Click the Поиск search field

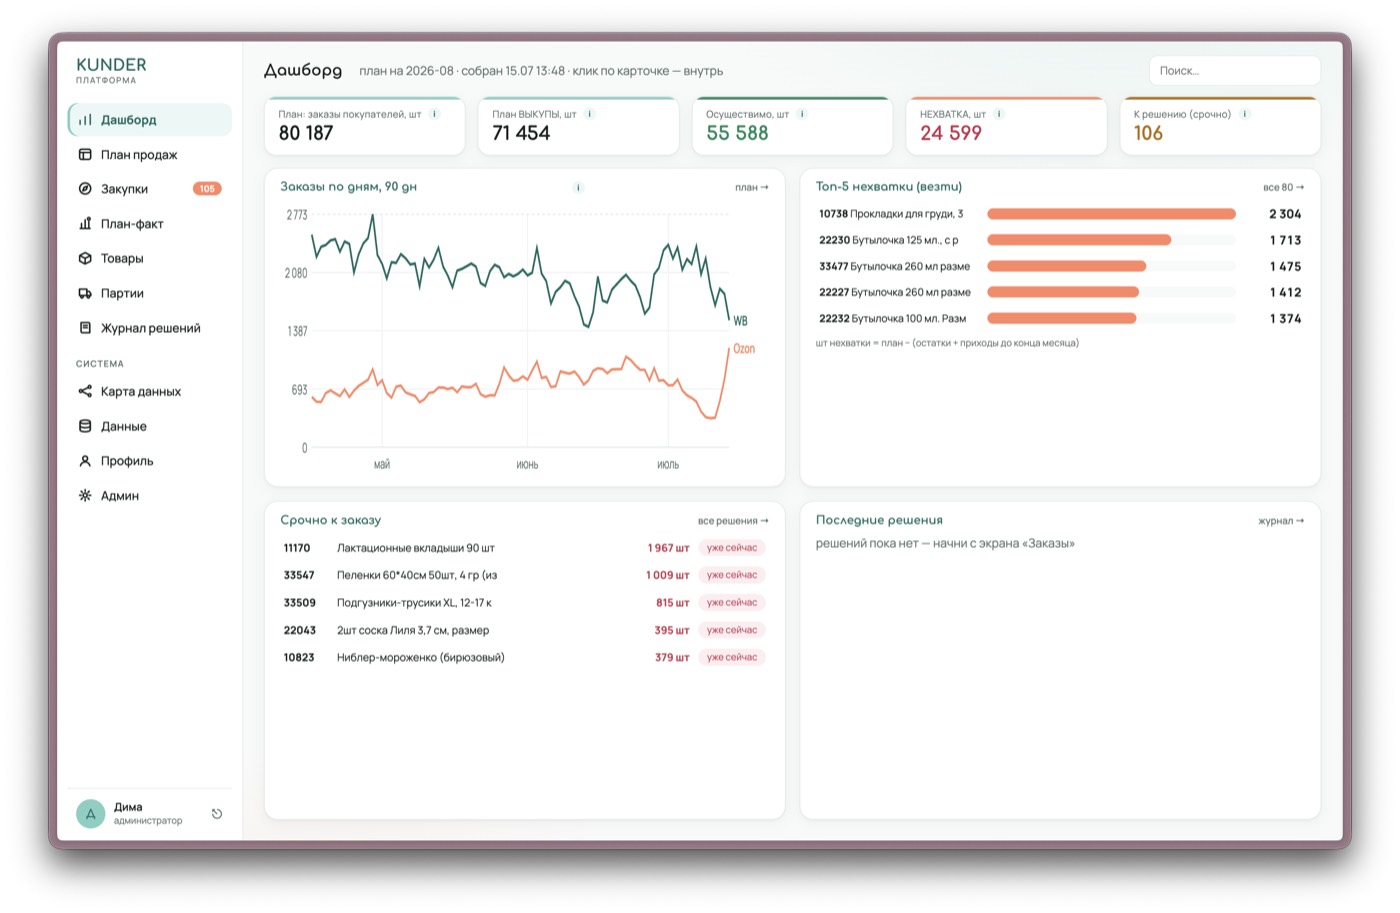tap(1234, 71)
